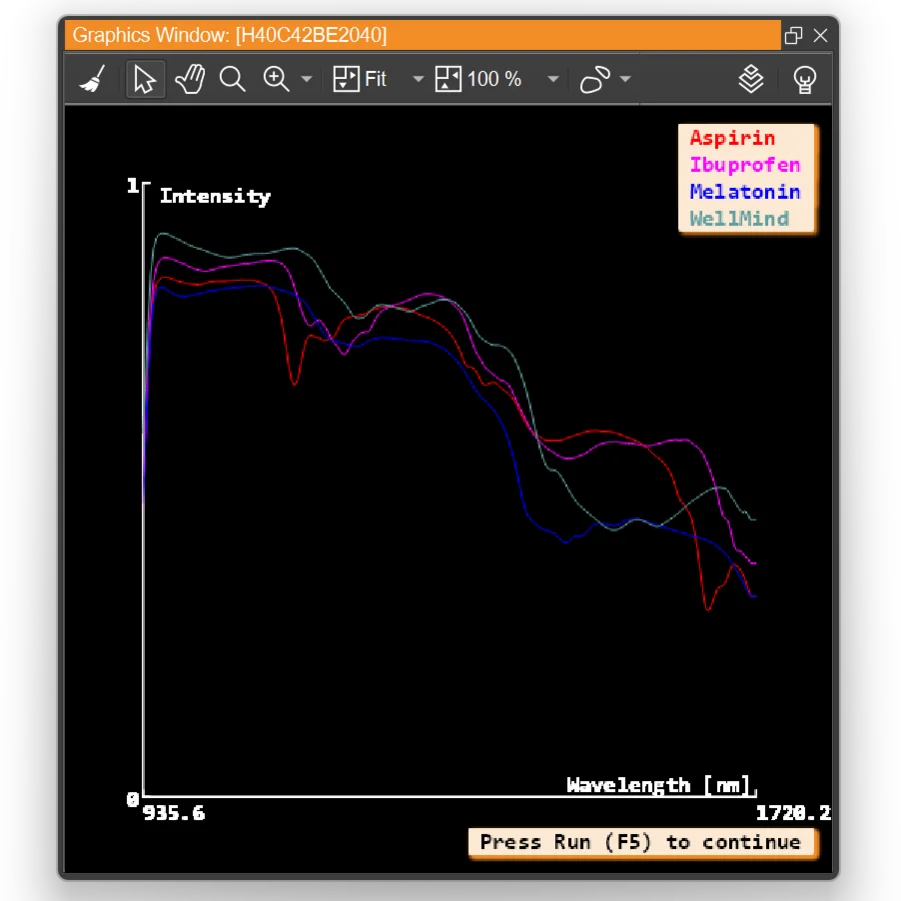
Task: Select the arrow pointer tool
Action: [x=145, y=79]
